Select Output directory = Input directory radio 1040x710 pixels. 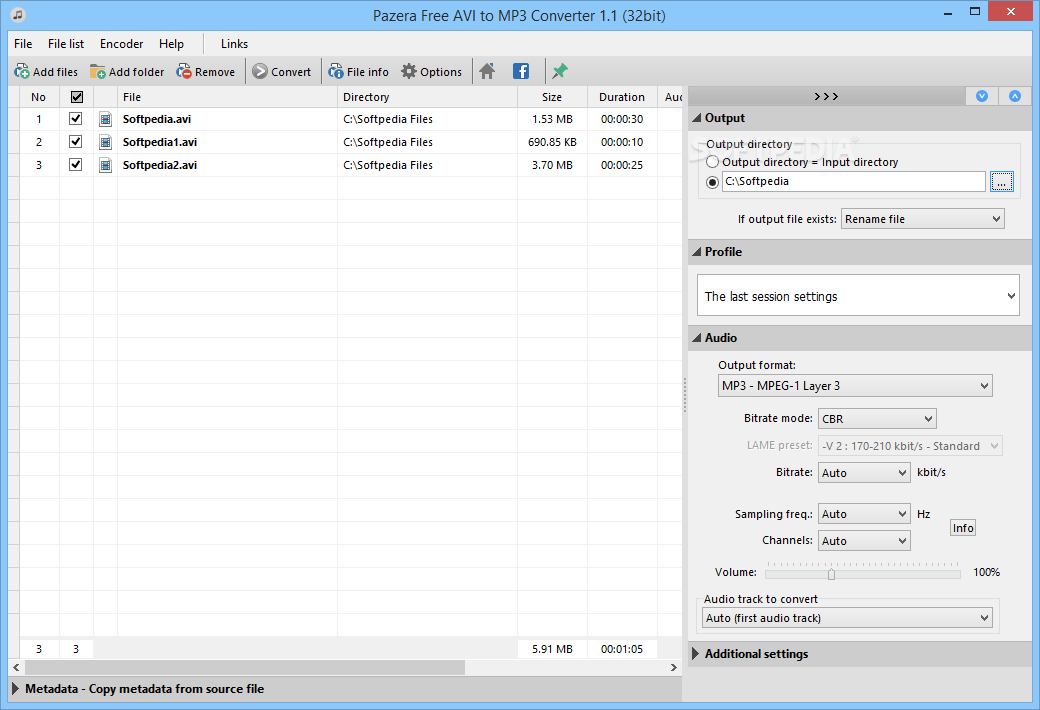pos(712,162)
